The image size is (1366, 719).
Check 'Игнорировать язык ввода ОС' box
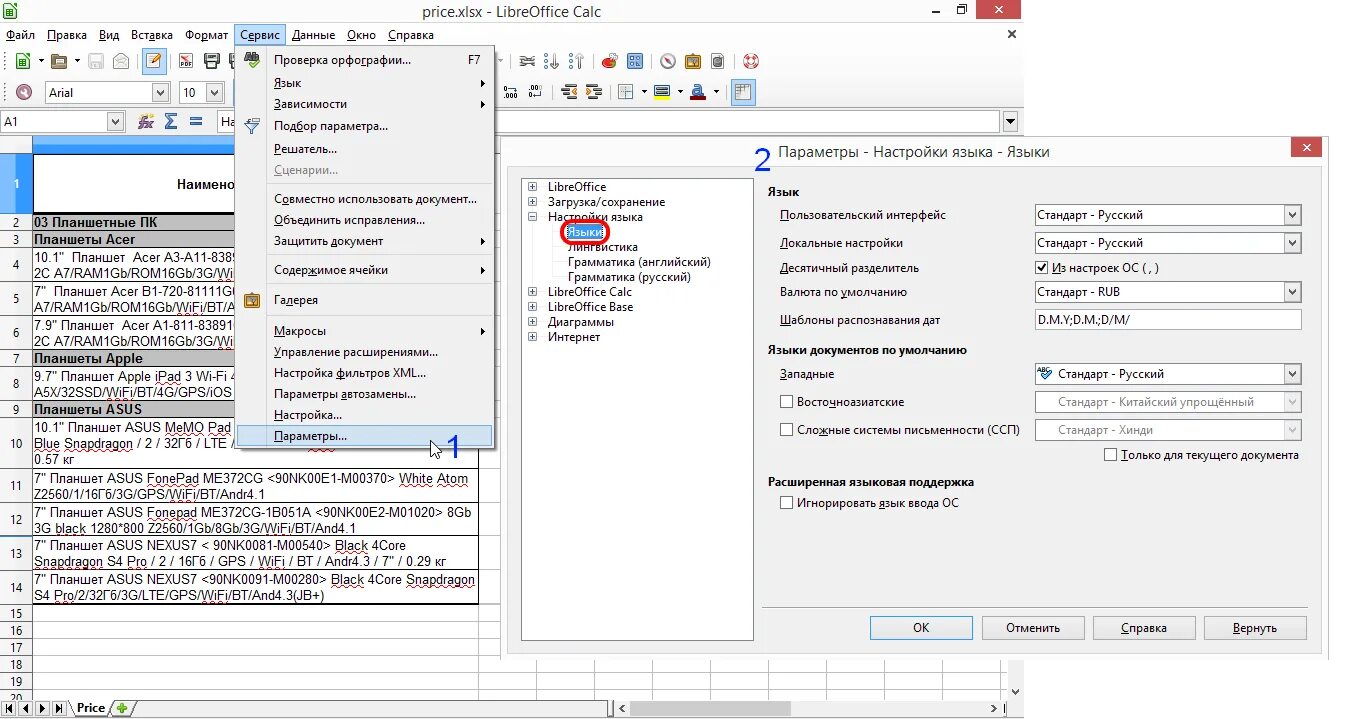click(786, 503)
